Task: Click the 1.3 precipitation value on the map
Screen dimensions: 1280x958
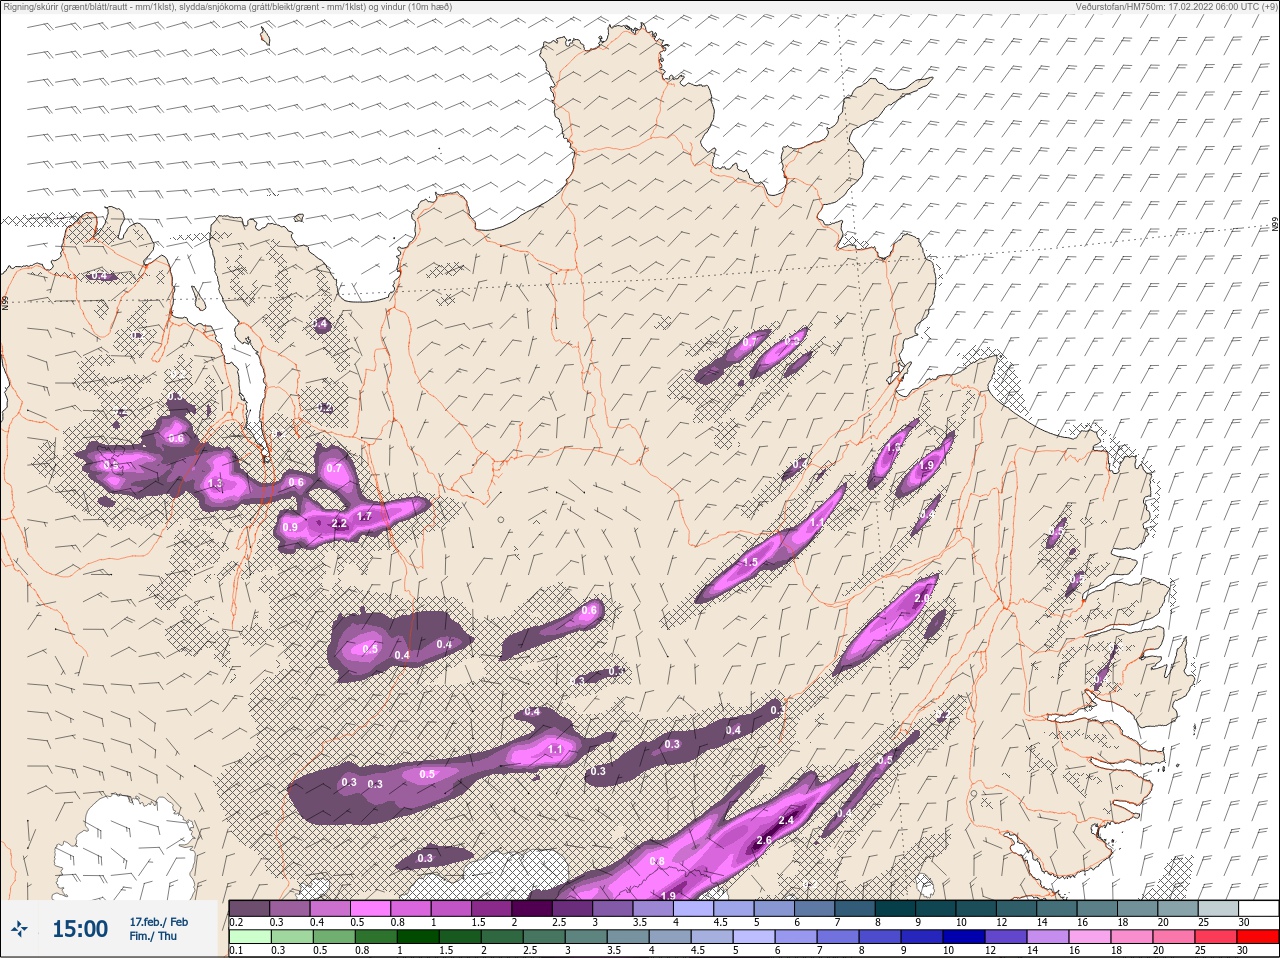Action: pyautogui.click(x=214, y=484)
